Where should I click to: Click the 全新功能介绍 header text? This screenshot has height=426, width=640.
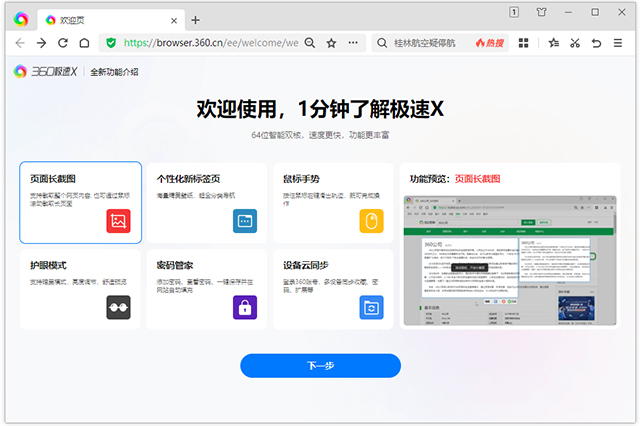tap(114, 72)
